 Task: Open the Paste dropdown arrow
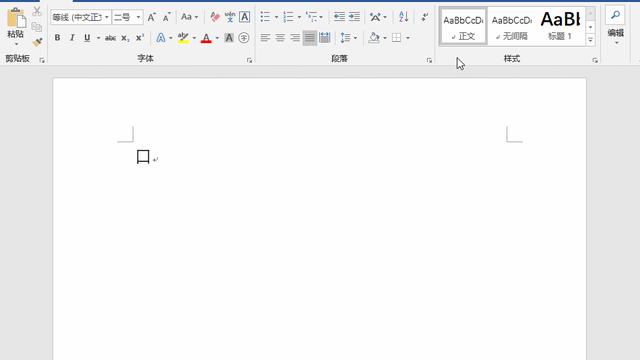16,44
